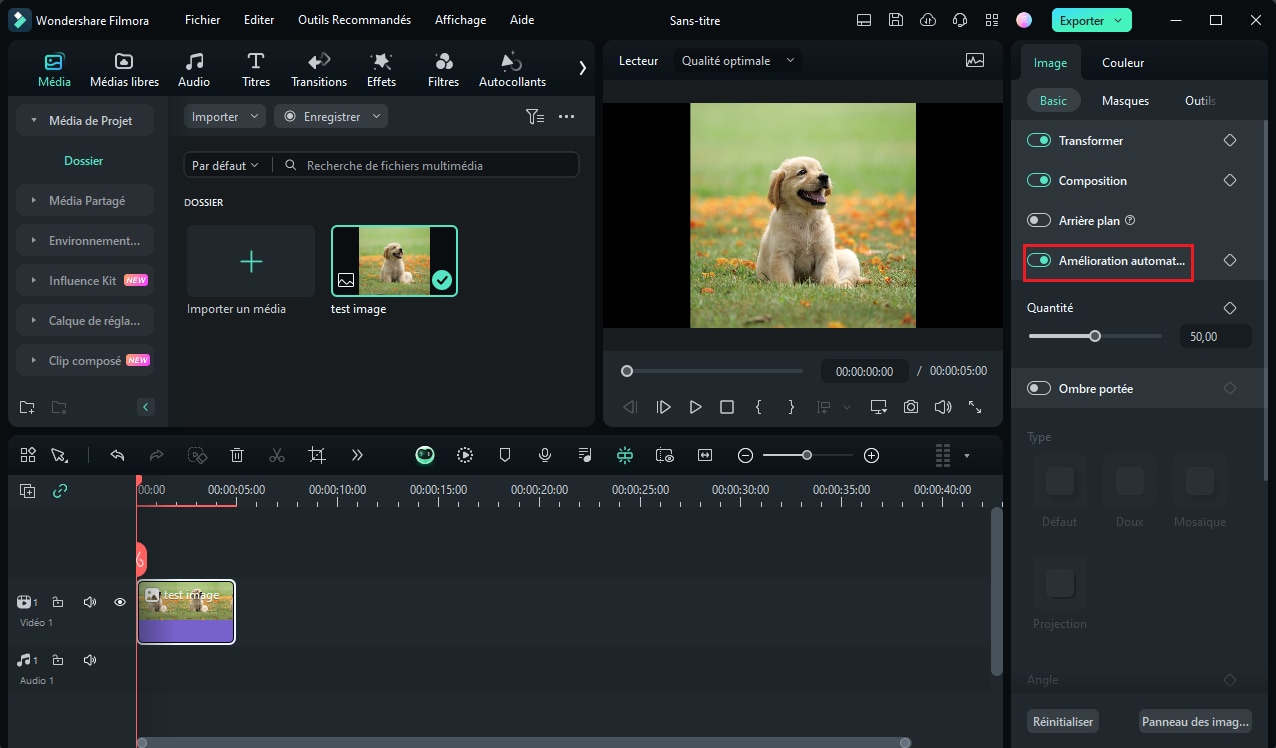Screen dimensions: 1276x748
Task: Mute the Audio 1 track
Action: pyautogui.click(x=90, y=660)
